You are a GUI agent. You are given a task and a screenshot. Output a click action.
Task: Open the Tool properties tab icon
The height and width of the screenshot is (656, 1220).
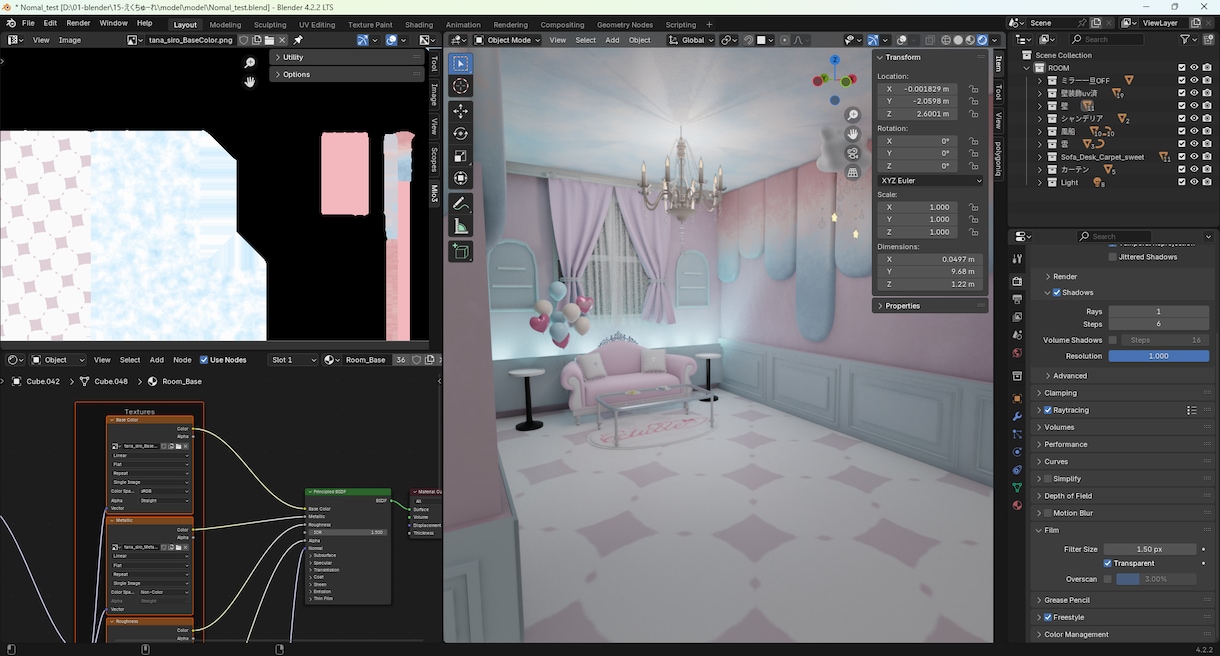point(1017,259)
